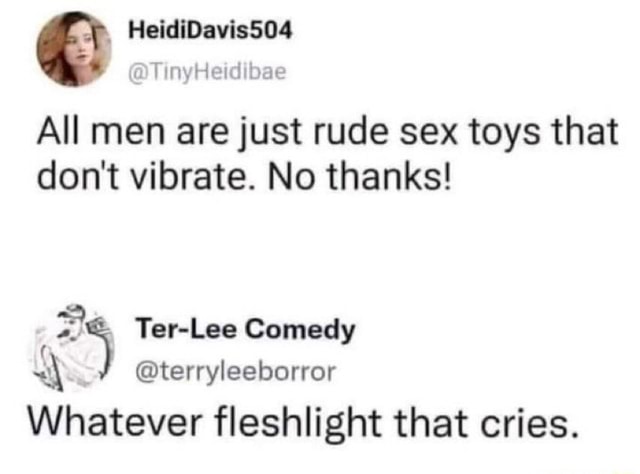Click the "504" in Heidi's display name
640x474 pixels.
click(270, 30)
